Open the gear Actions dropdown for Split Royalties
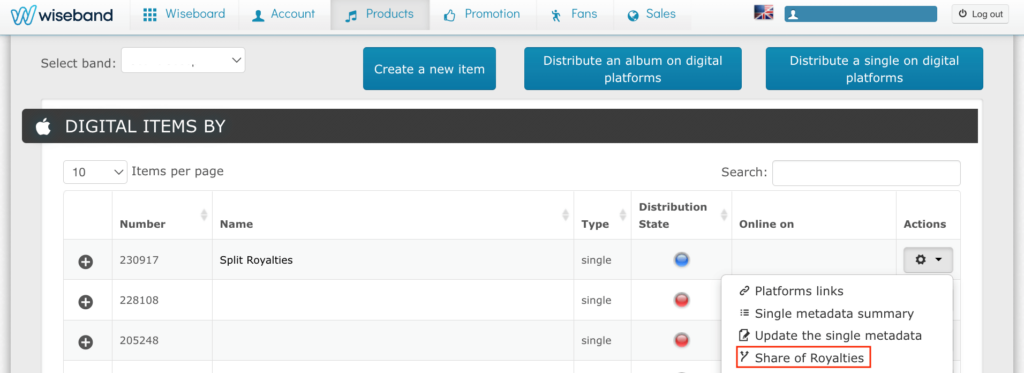Viewport: 1024px width, 373px height. 928,259
